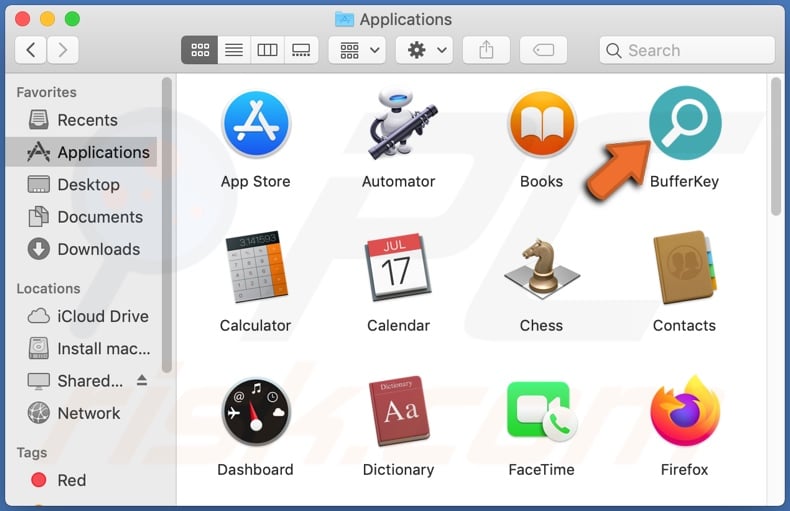790x511 pixels.
Task: Click the Dictionary name label
Action: (x=399, y=470)
